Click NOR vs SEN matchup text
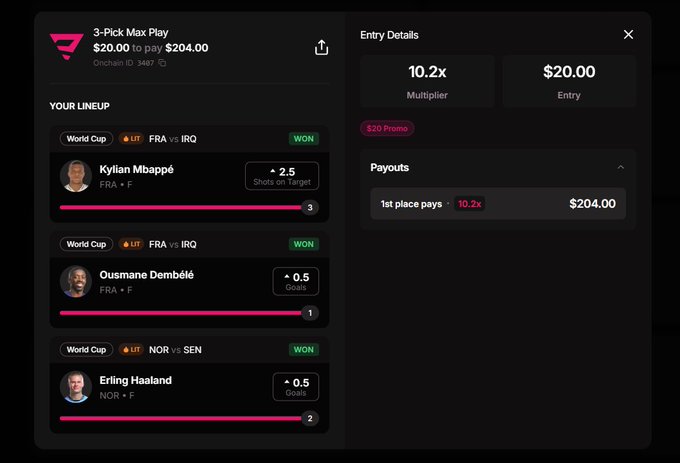 (x=175, y=350)
